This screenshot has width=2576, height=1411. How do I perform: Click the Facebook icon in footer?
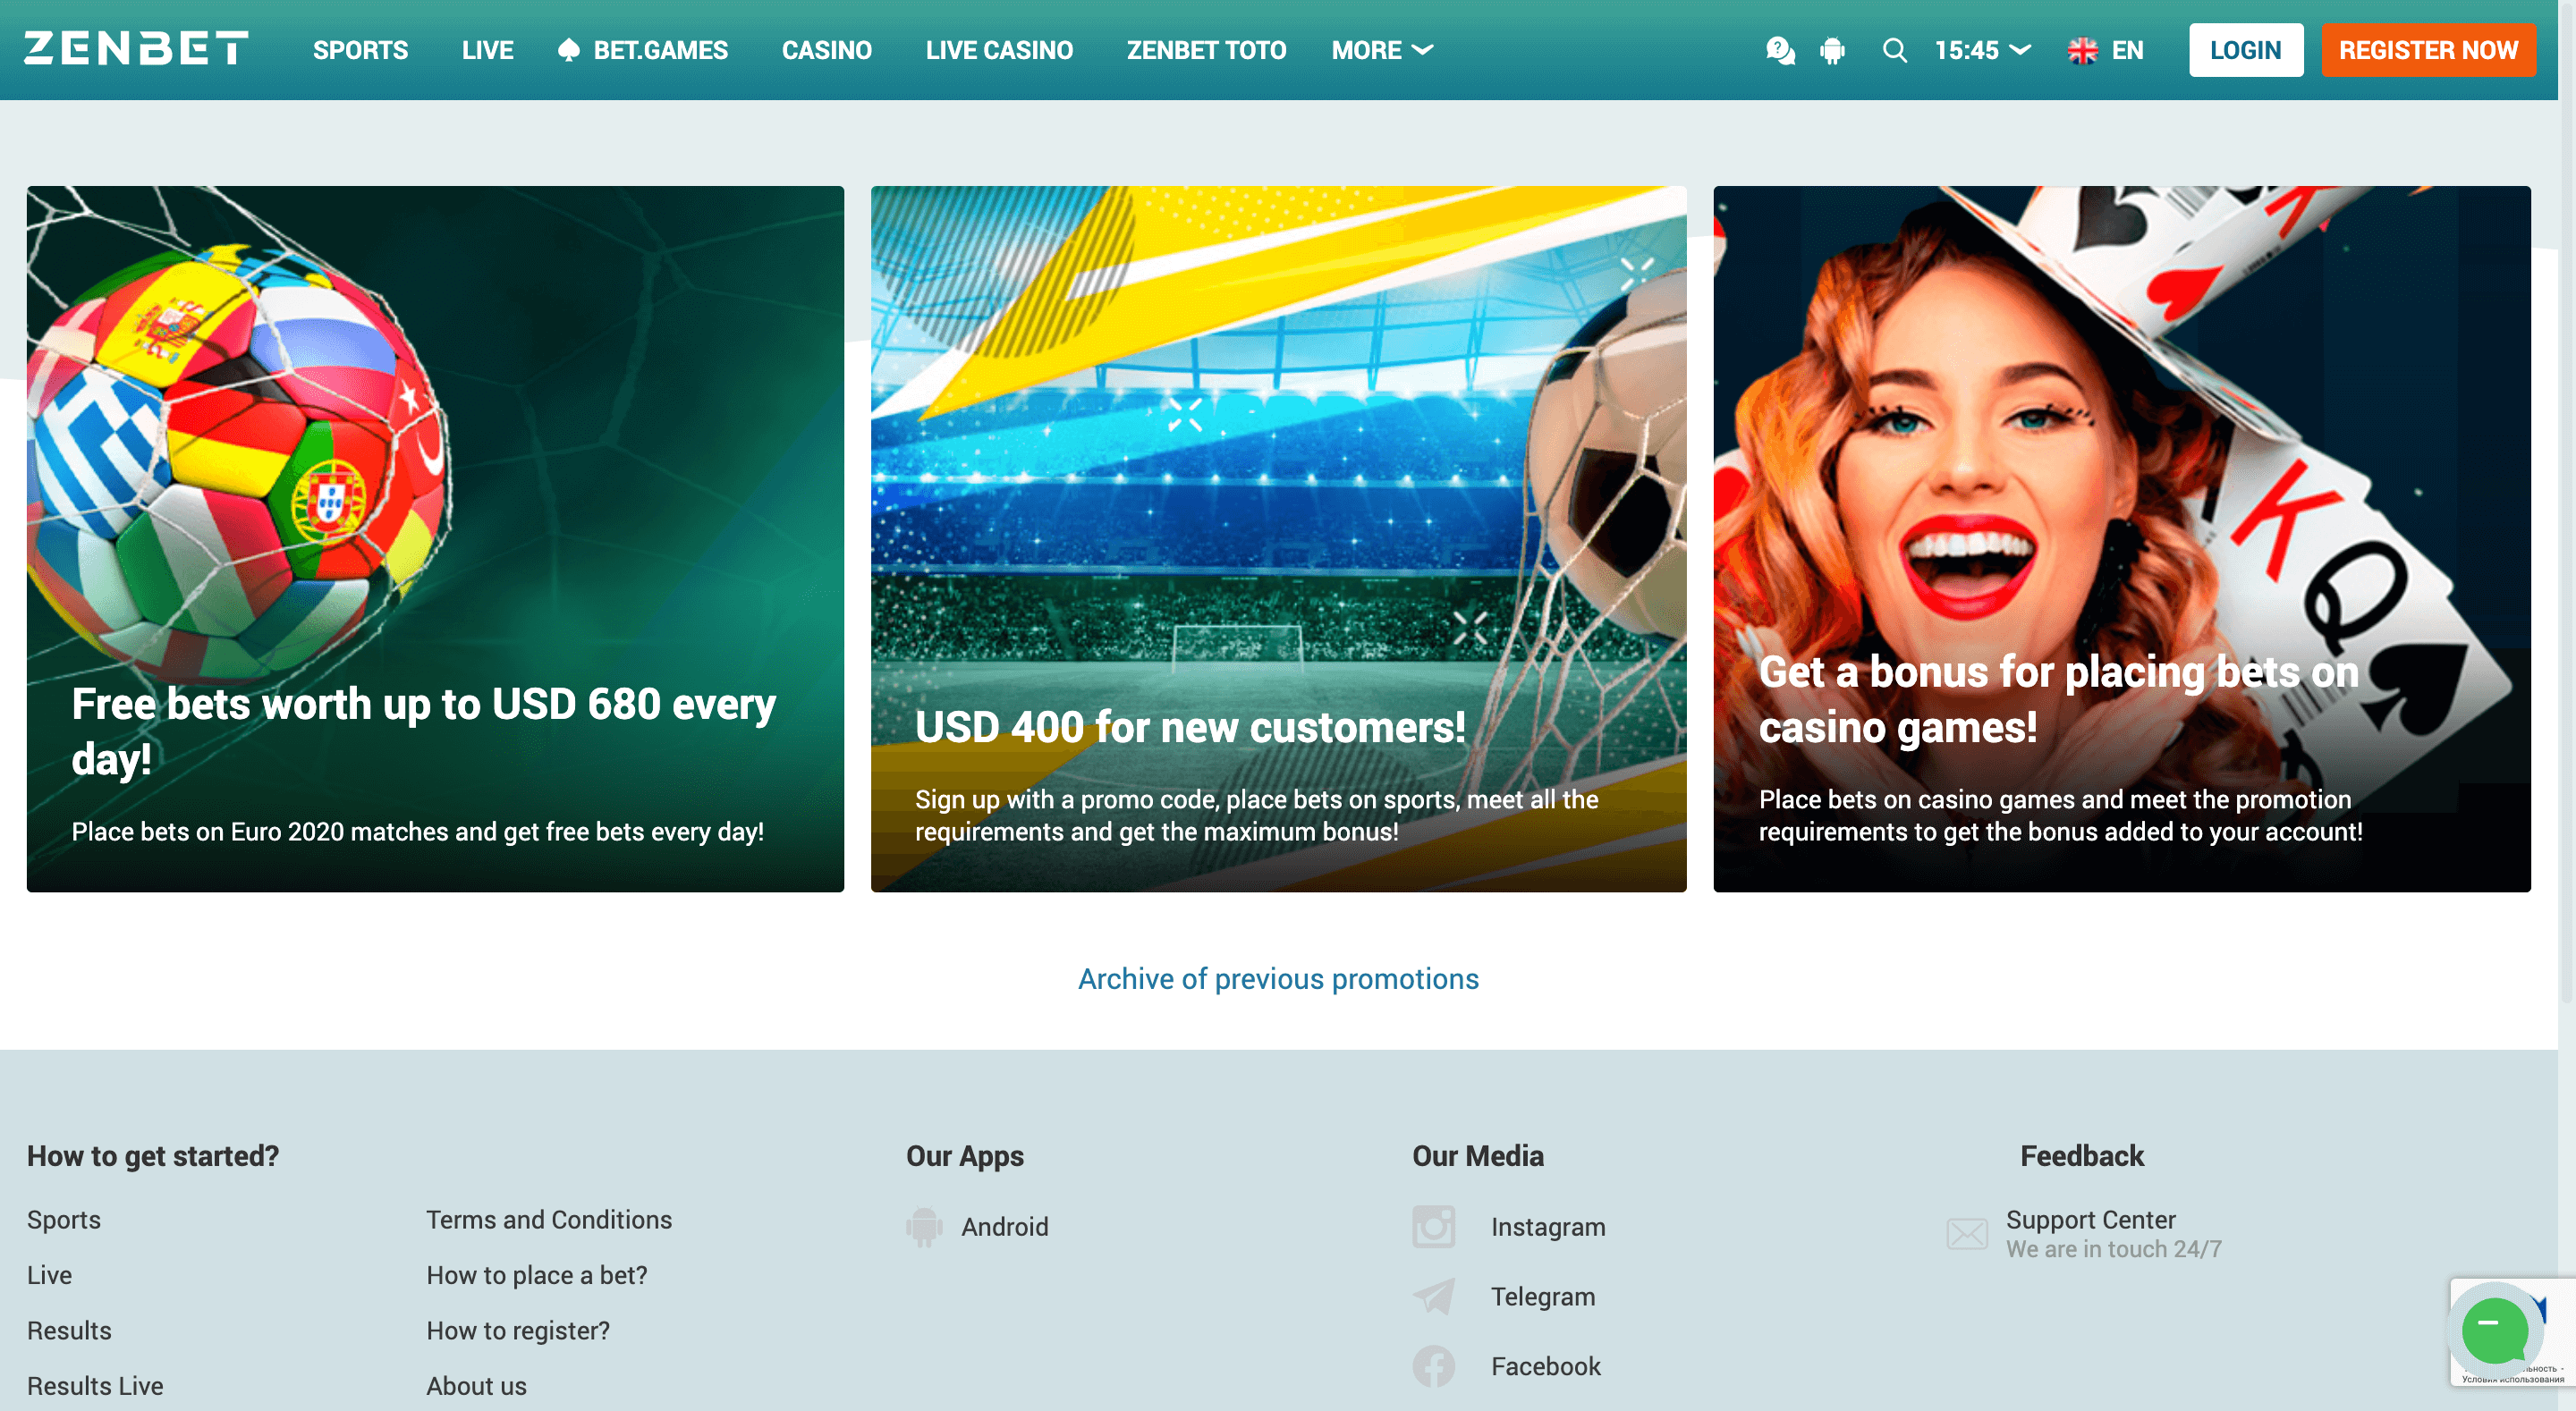point(1433,1366)
